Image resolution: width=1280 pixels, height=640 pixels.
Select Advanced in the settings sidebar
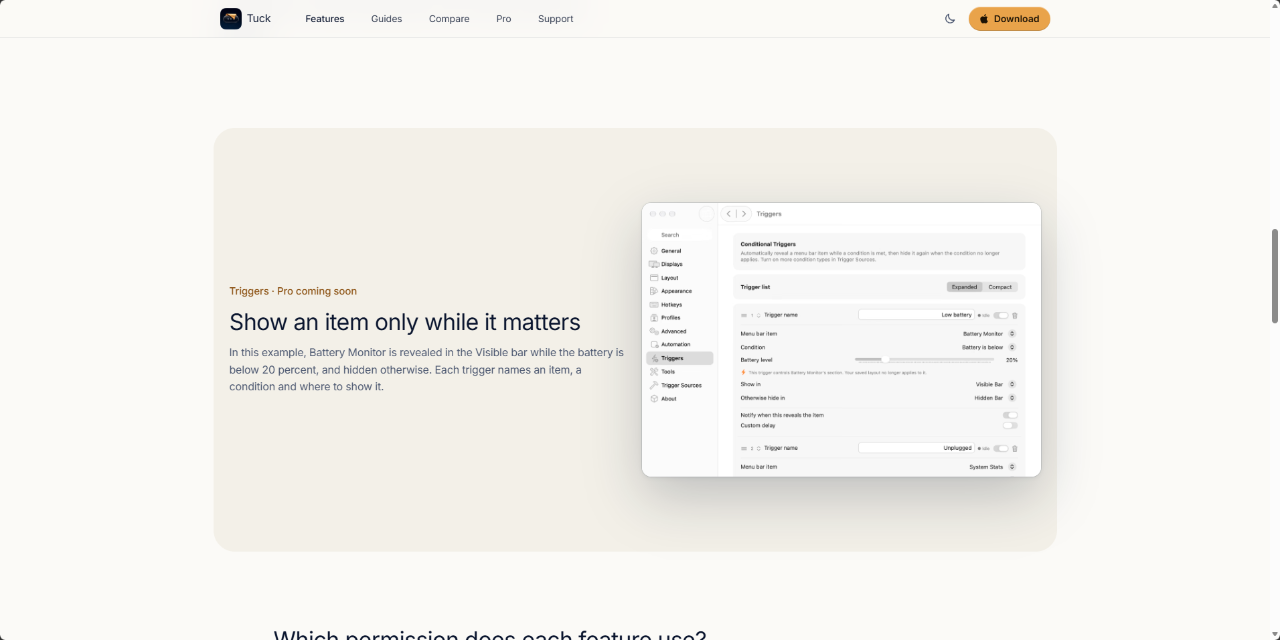click(668, 331)
